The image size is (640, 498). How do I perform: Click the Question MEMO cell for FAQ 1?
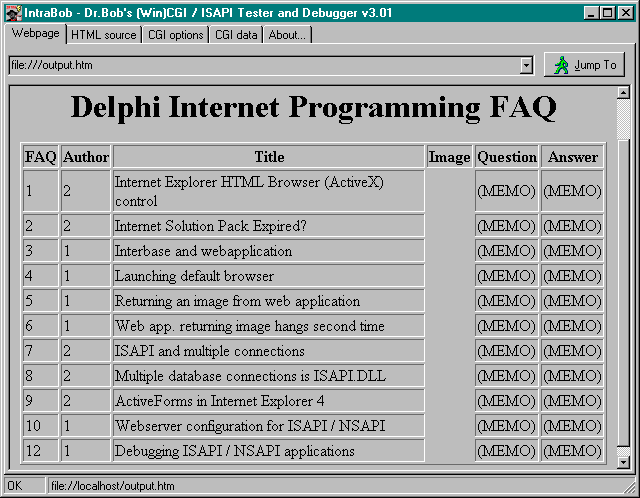tap(506, 191)
